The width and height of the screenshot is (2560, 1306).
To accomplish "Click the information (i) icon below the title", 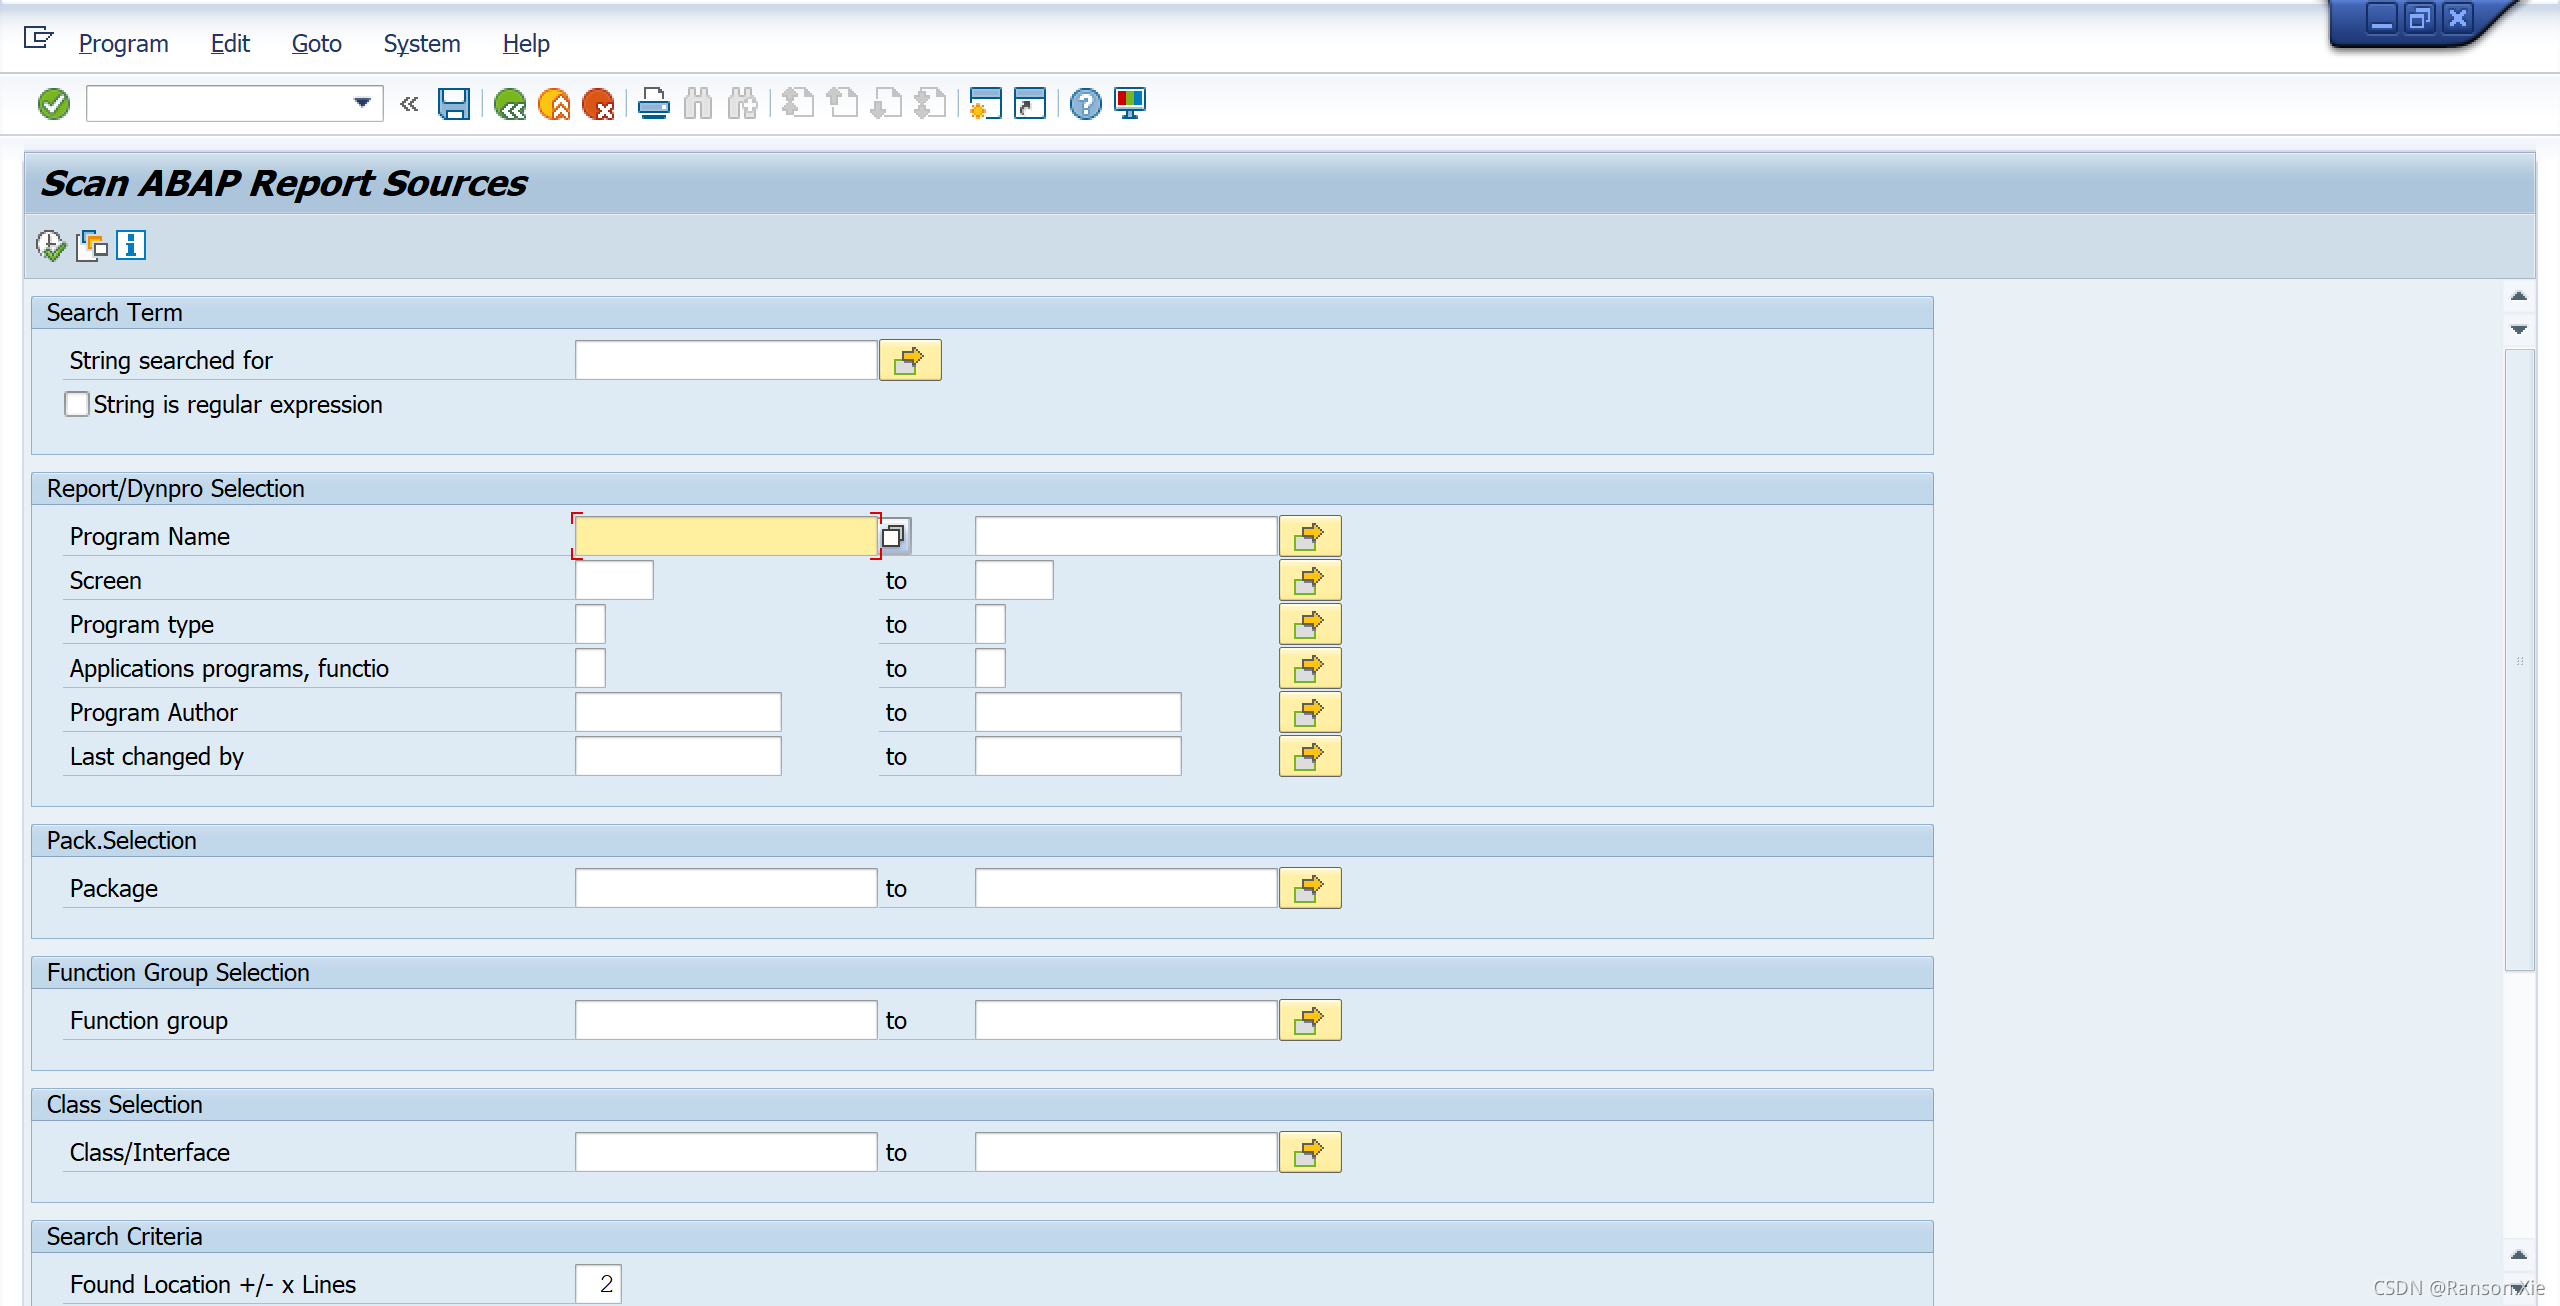I will point(131,245).
